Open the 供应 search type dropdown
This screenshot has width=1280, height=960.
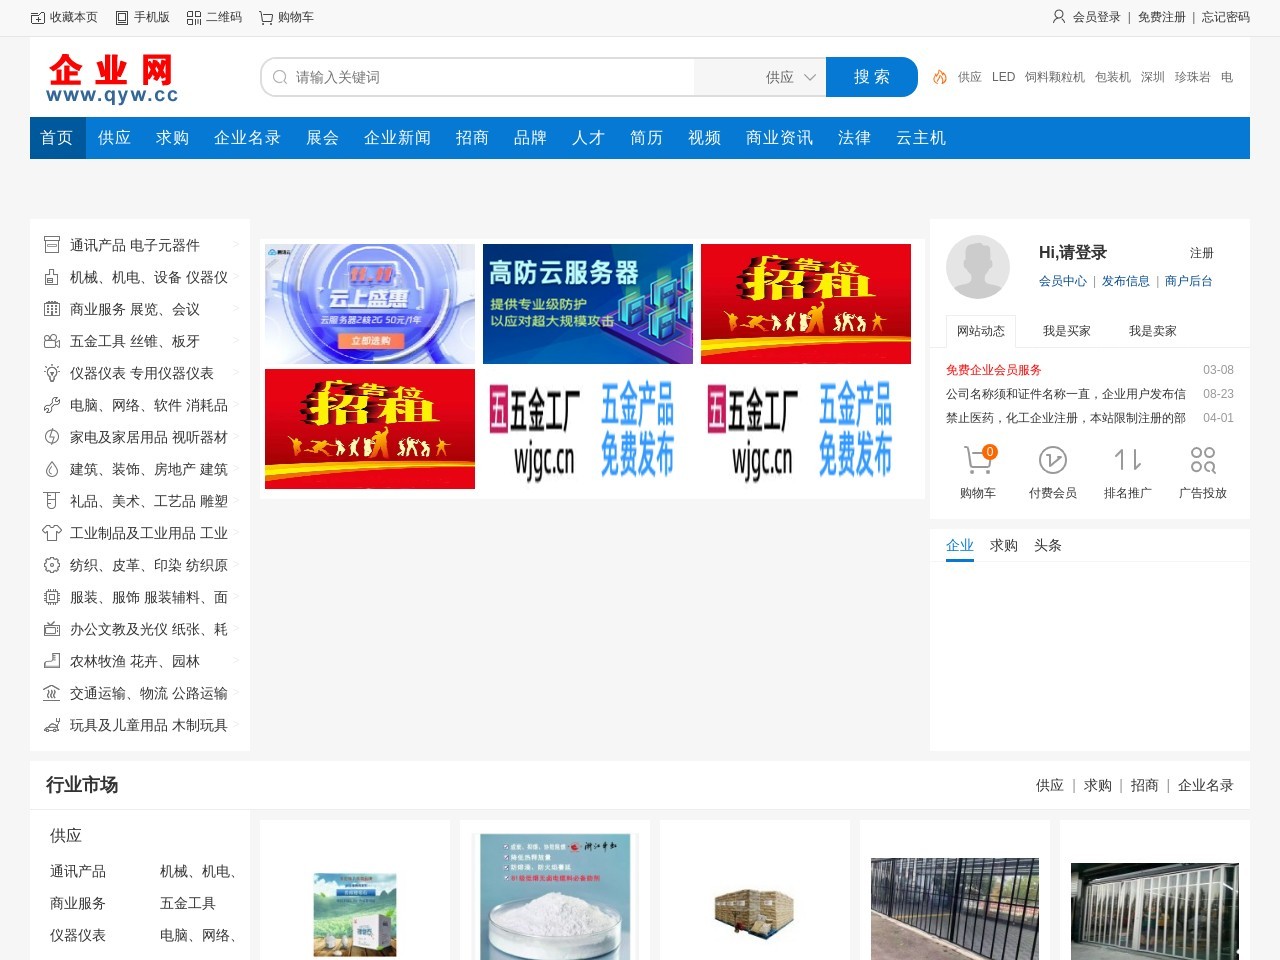tap(790, 77)
